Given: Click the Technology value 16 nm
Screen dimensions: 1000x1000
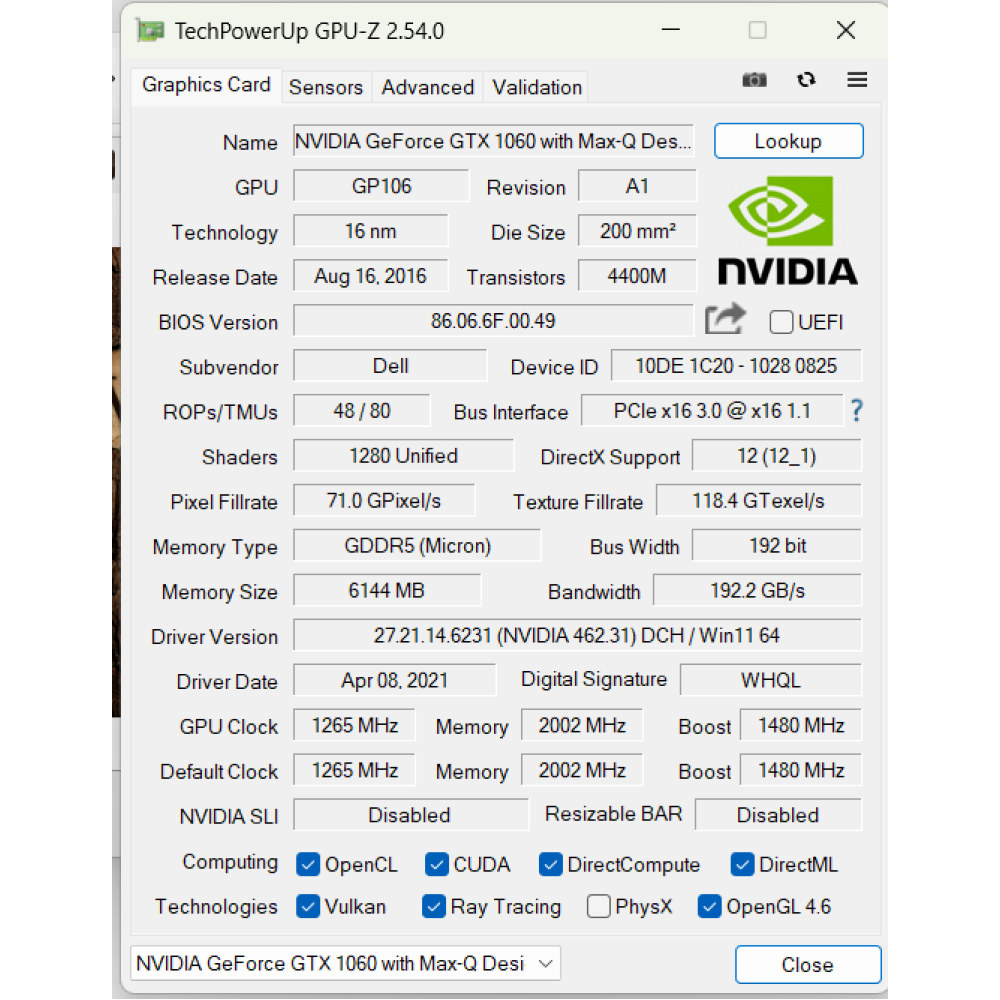Looking at the screenshot, I should (x=371, y=231).
